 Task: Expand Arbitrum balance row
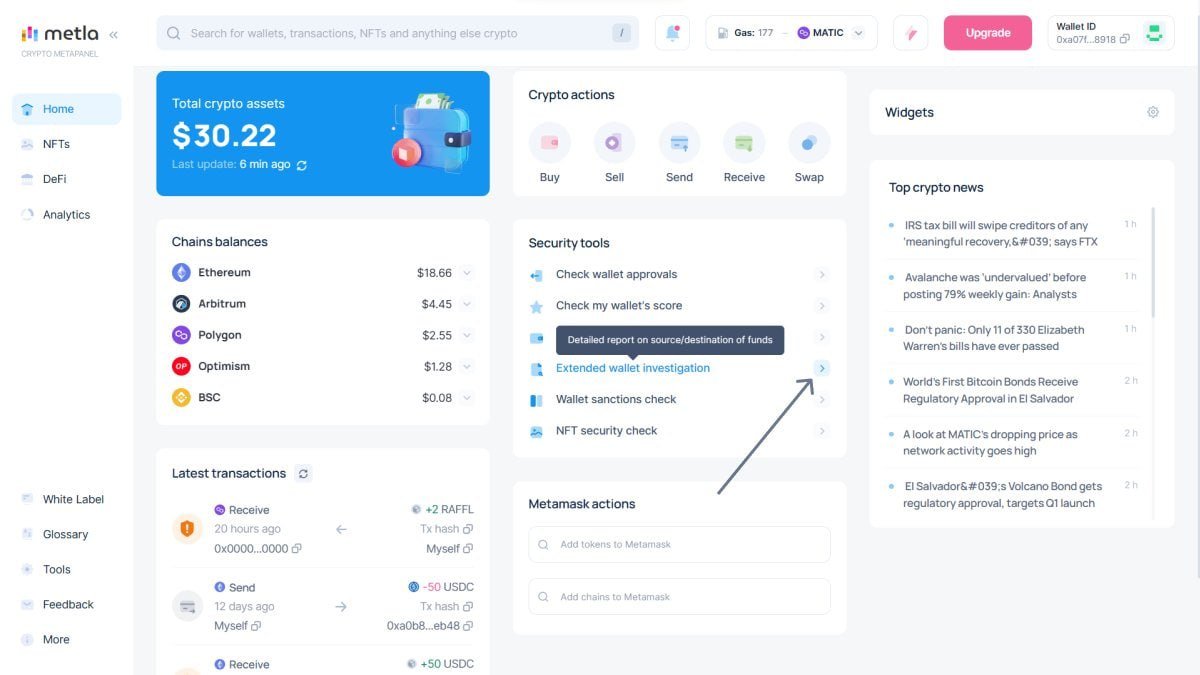467,304
